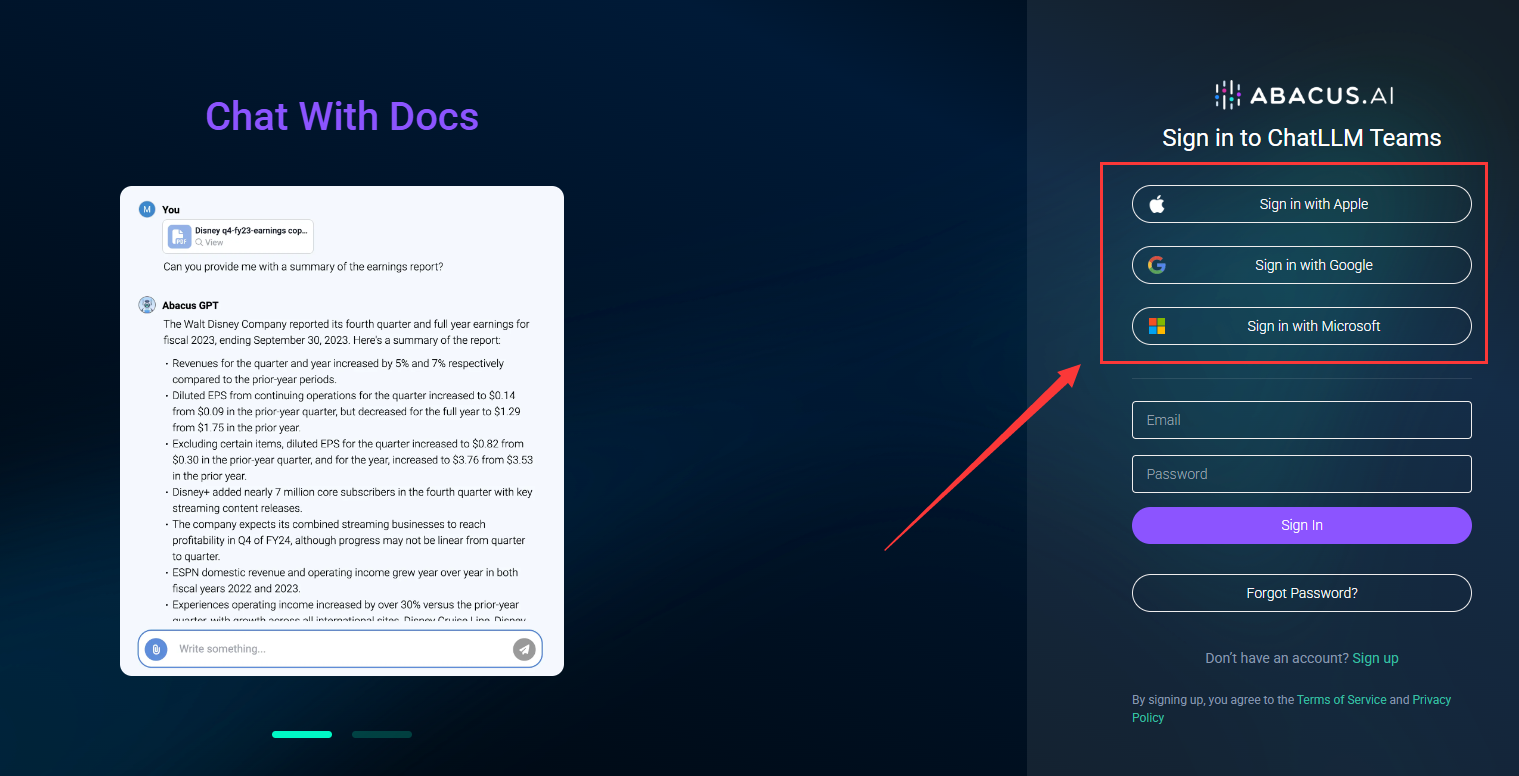This screenshot has width=1519, height=776.
Task: Click the Microsoft logo icon
Action: [x=1157, y=326]
